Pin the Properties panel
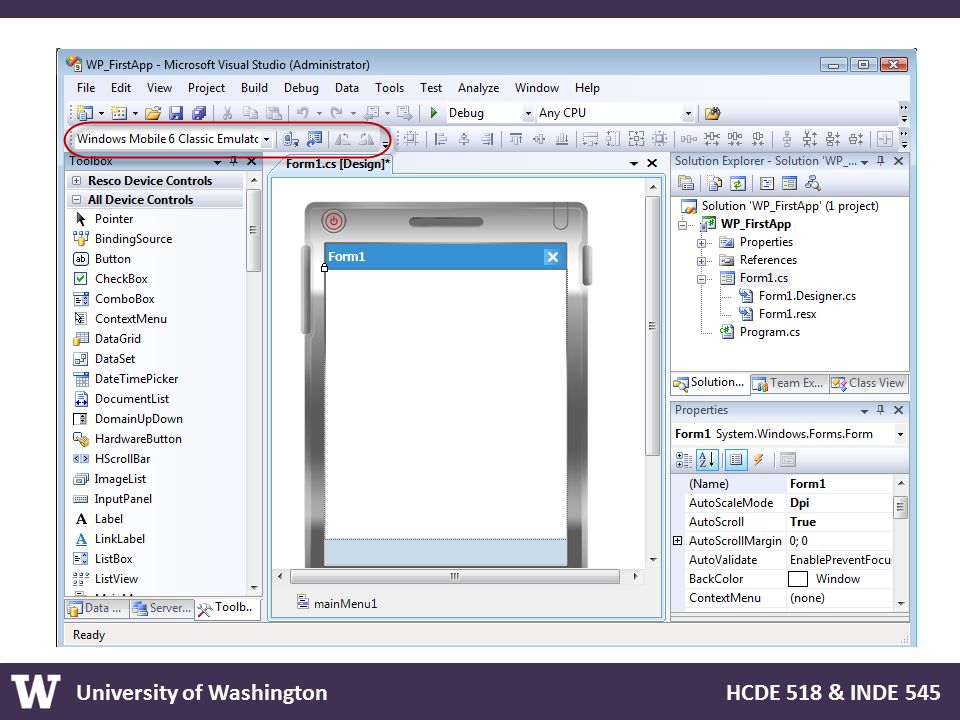This screenshot has width=960, height=720. 880,410
